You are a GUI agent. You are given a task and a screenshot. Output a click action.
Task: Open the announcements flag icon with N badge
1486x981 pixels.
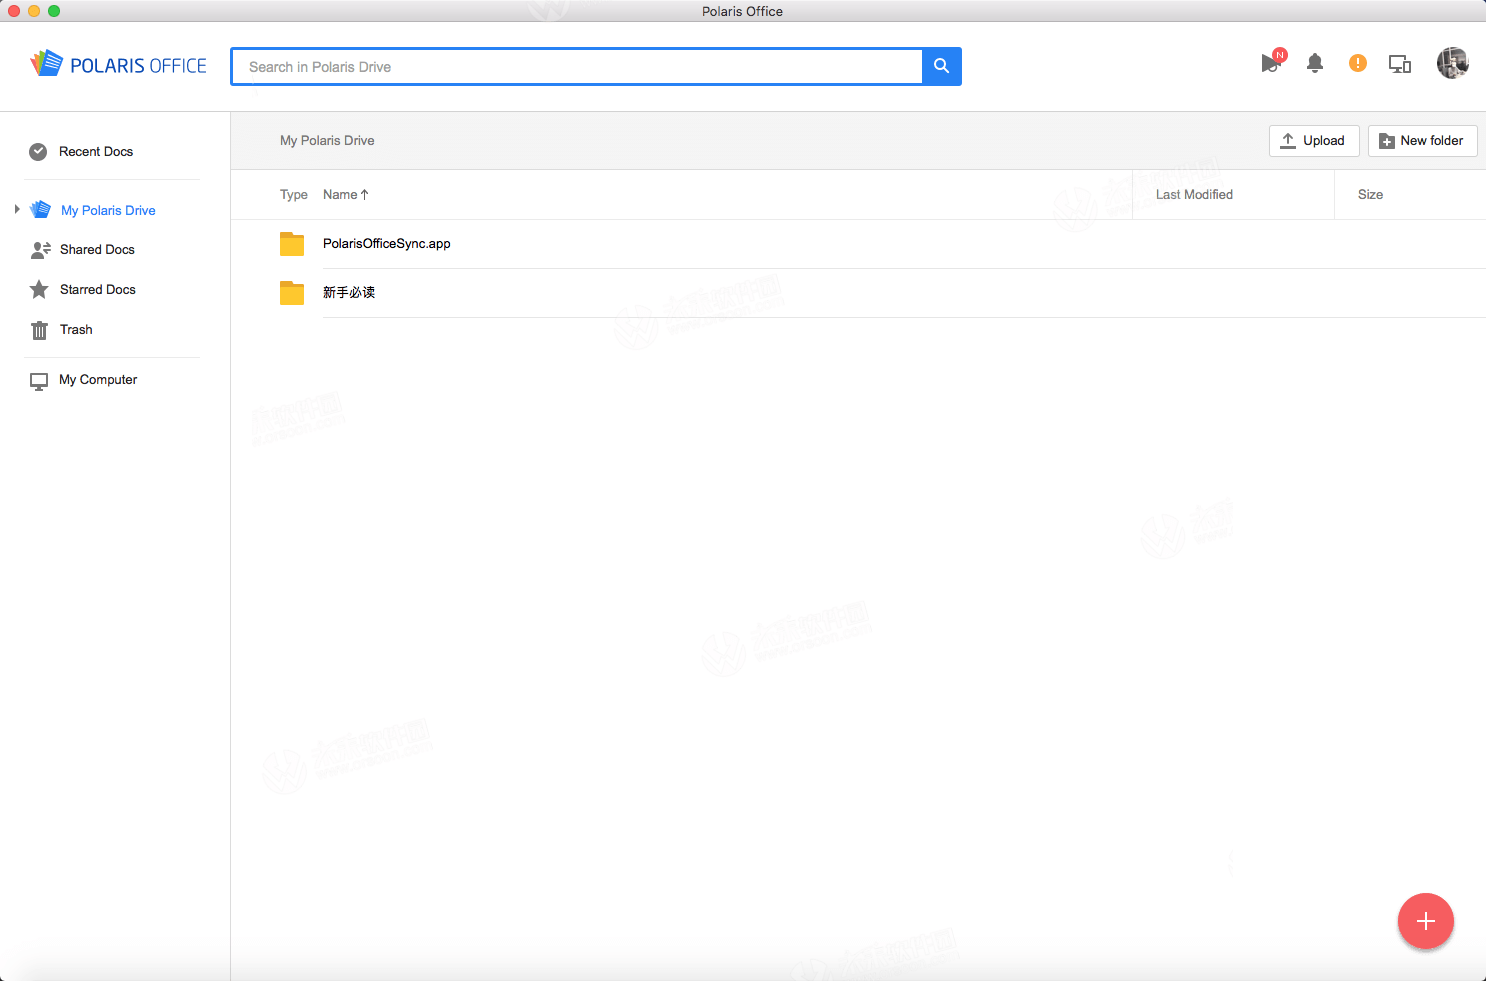tap(1271, 62)
